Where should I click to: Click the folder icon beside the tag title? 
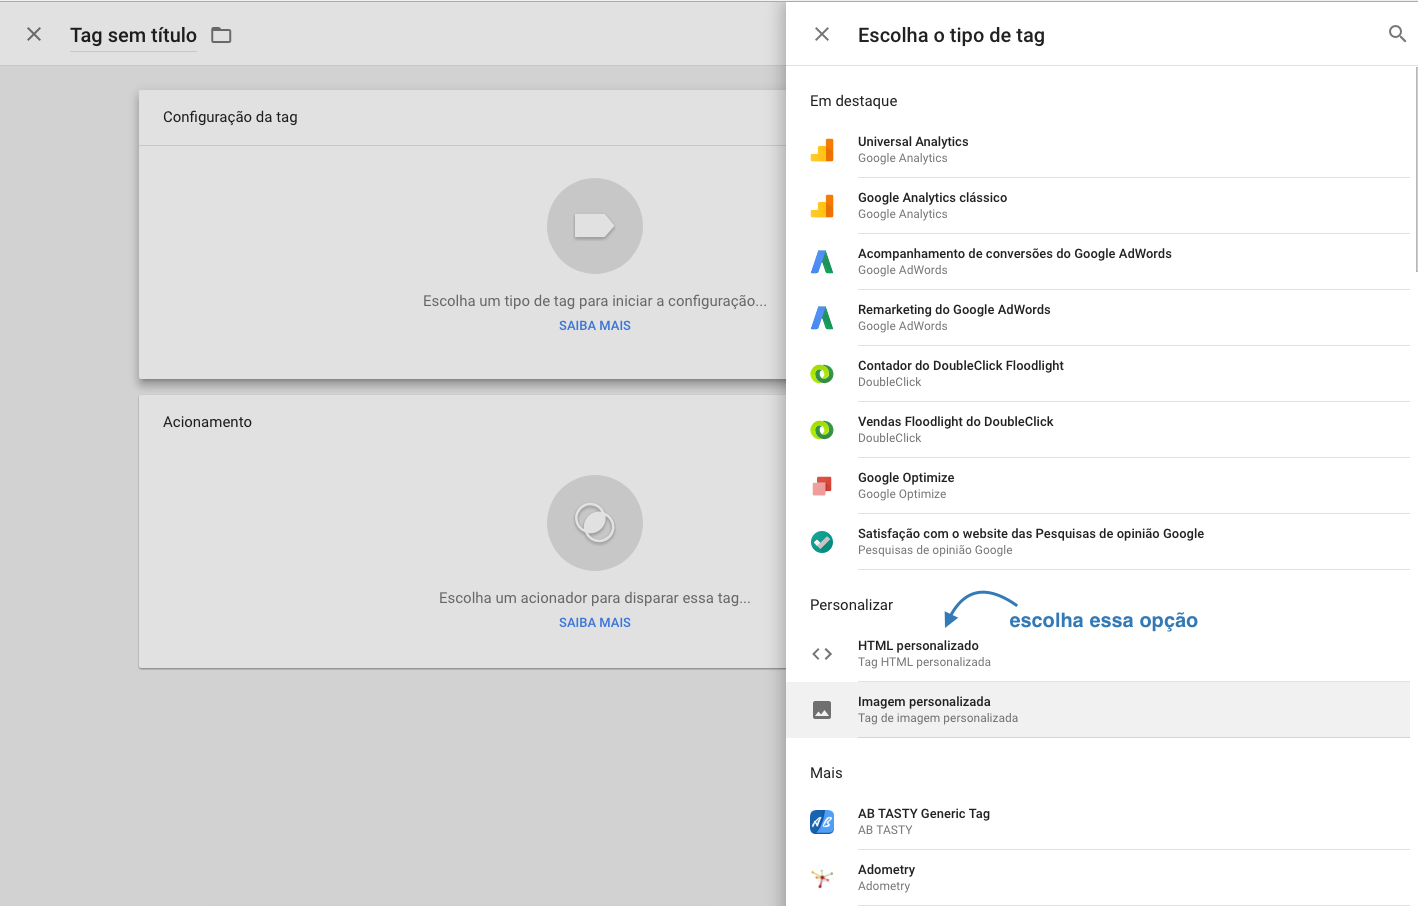(221, 35)
